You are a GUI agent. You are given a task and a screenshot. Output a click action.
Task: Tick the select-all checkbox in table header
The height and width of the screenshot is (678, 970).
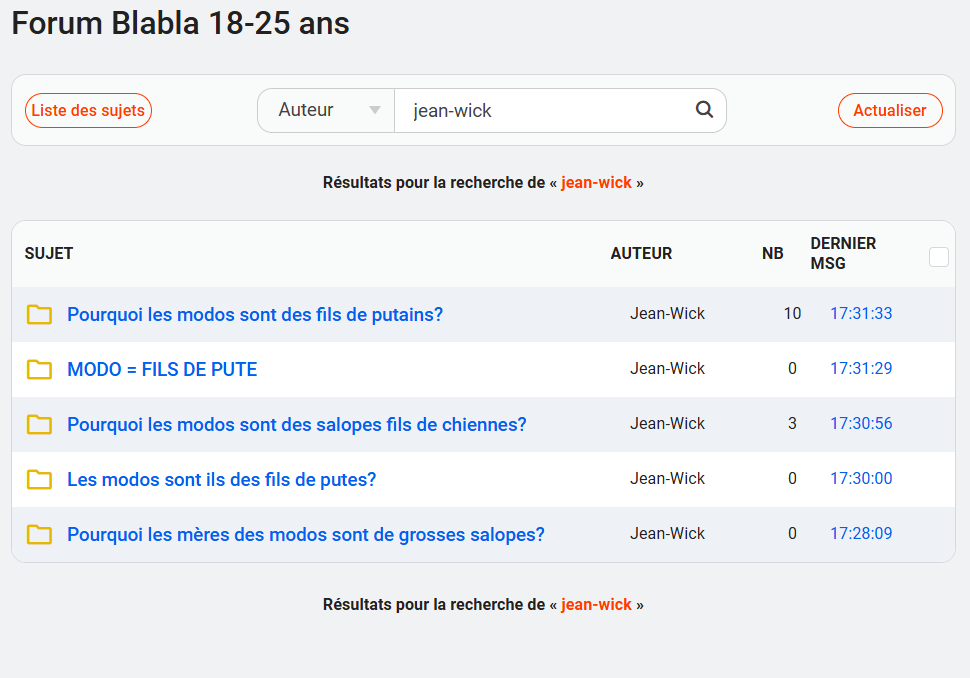938,257
